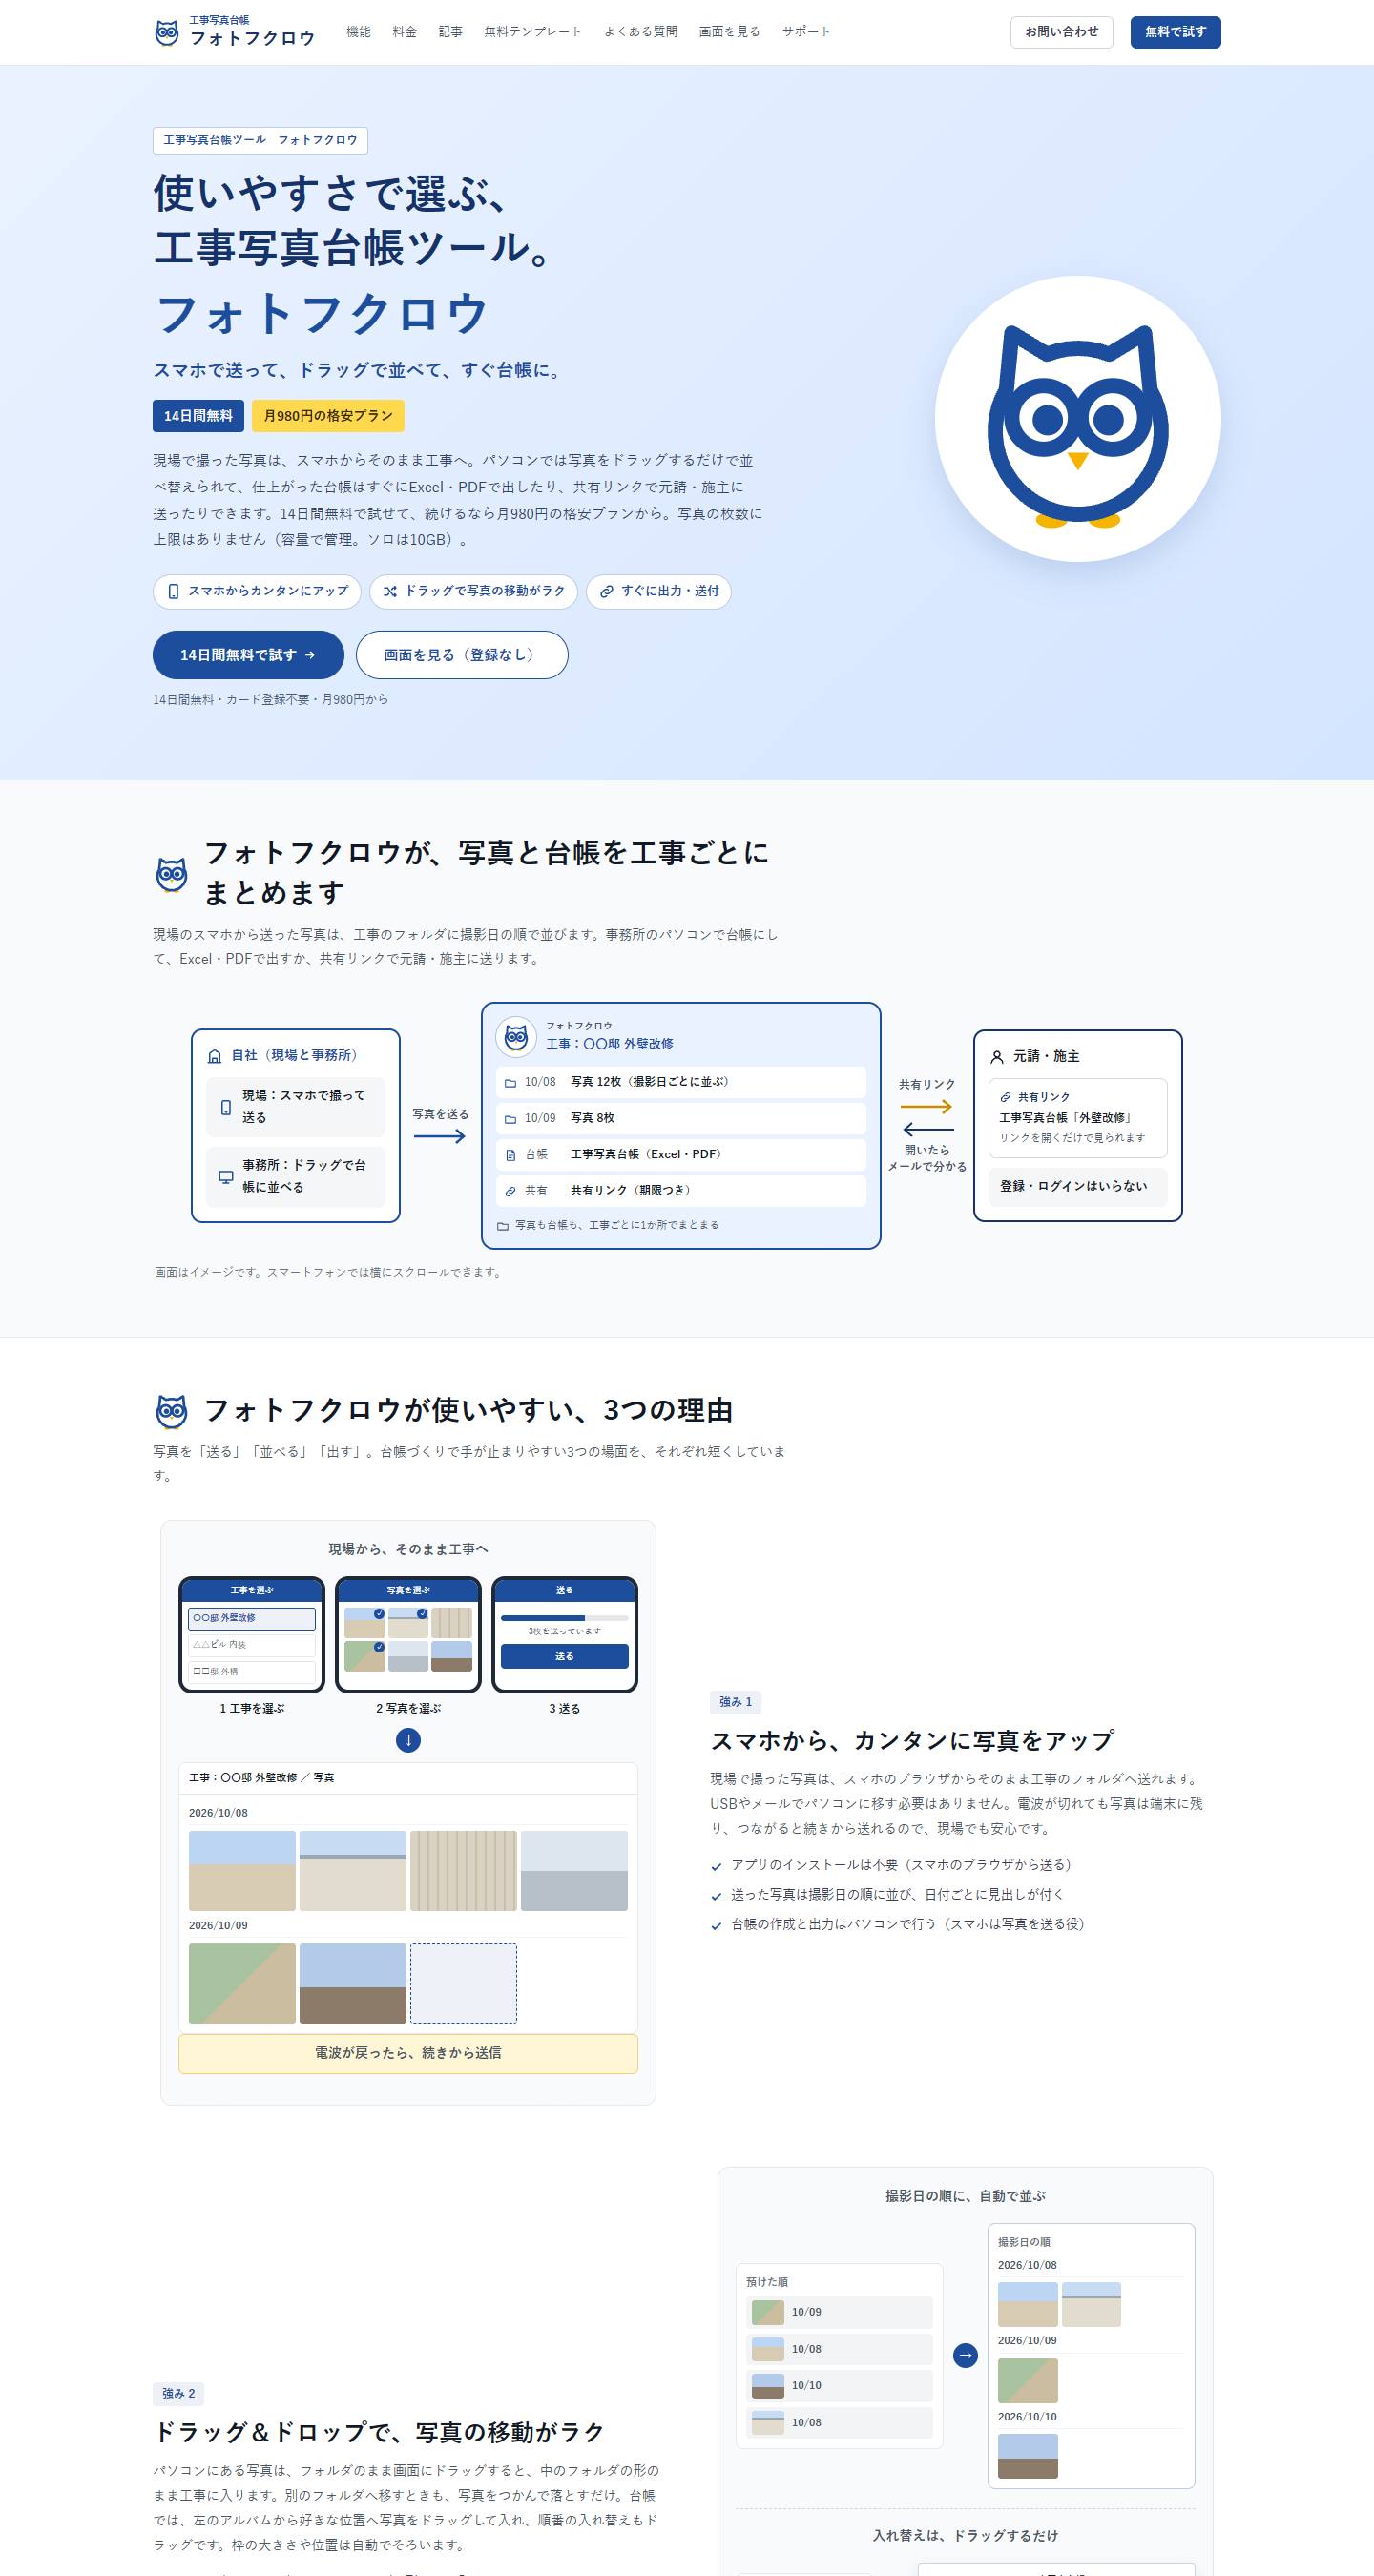Click 10/10 row in 預けた順 list
The width and height of the screenshot is (1374, 2576).
click(839, 2386)
